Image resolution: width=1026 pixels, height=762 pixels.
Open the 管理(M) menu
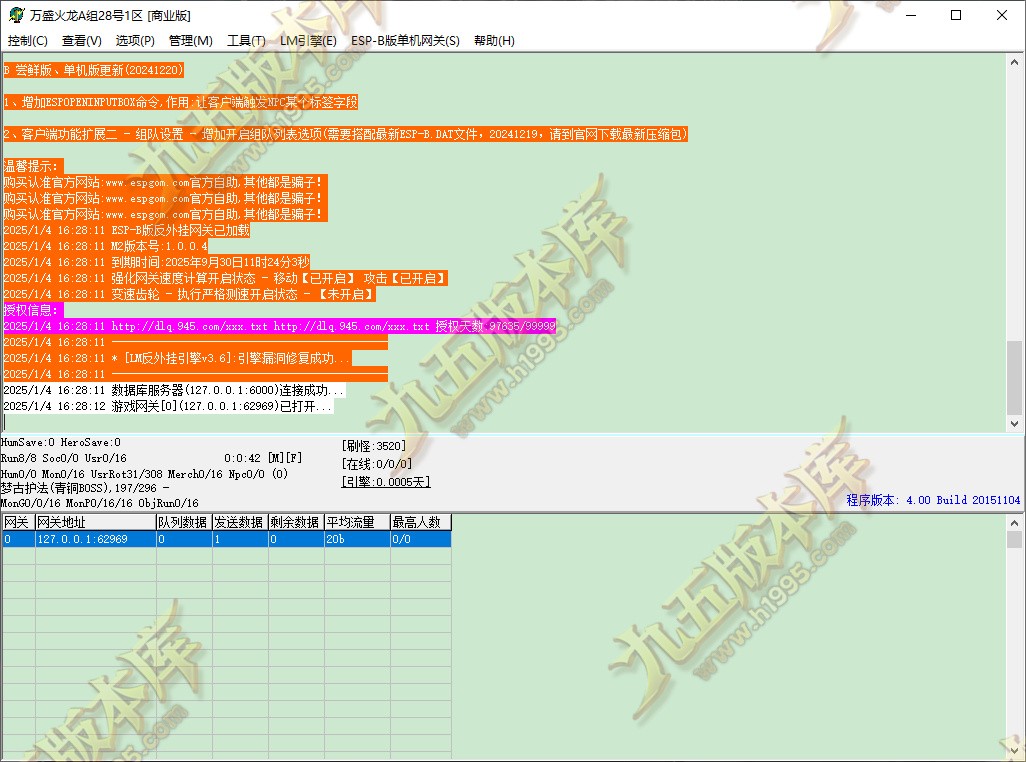coord(190,41)
